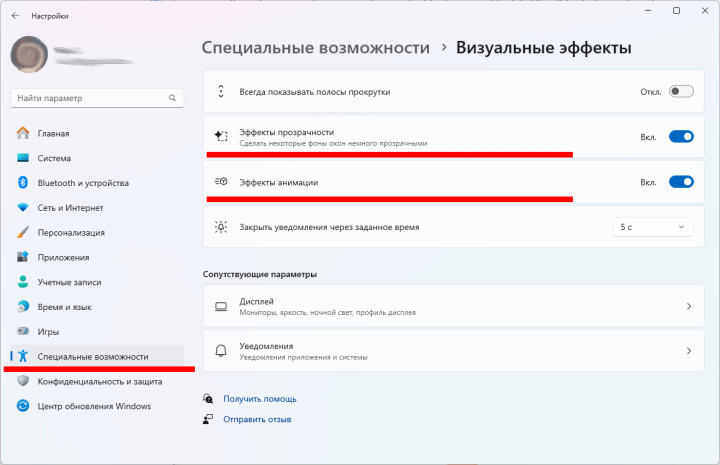Click the Bluetooth и устройства sidebar icon
Viewport: 720px width, 465px height.
pos(23,183)
